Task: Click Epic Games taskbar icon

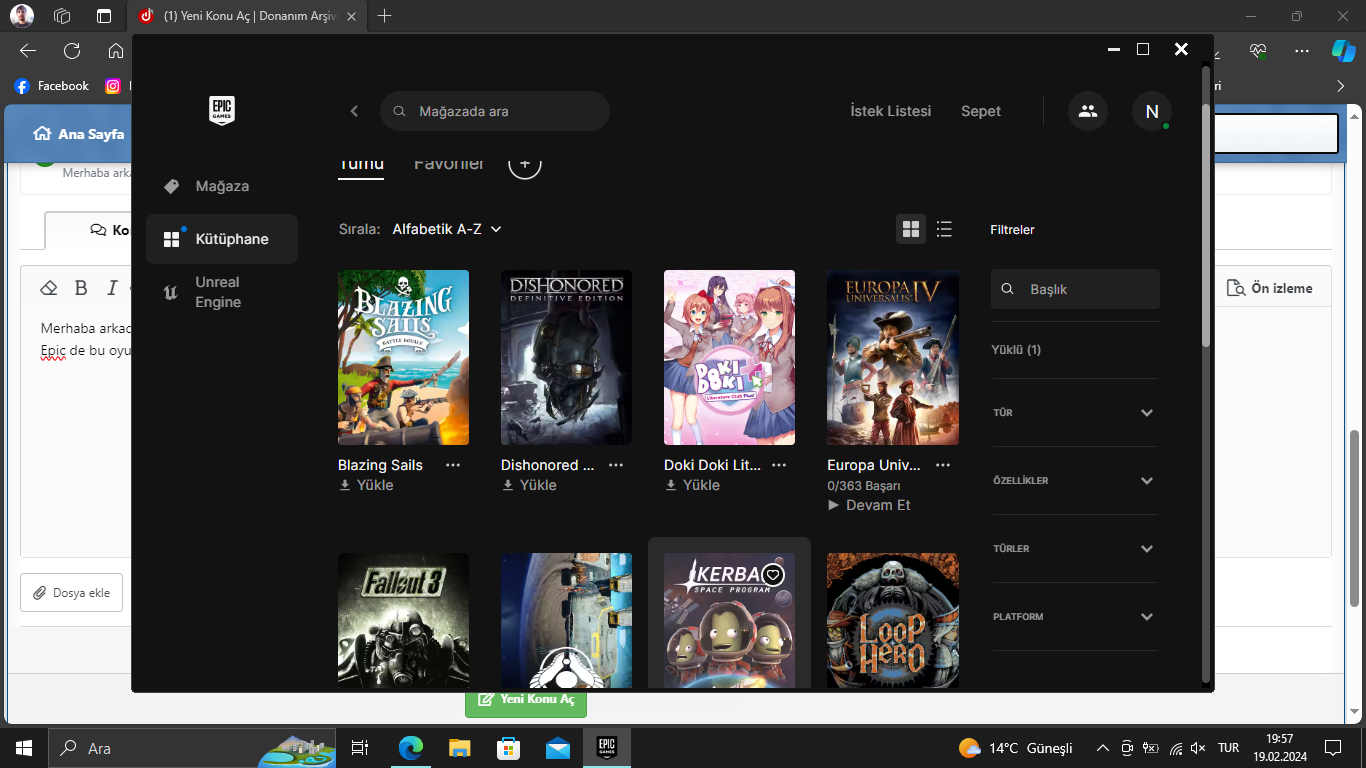Action: click(606, 748)
